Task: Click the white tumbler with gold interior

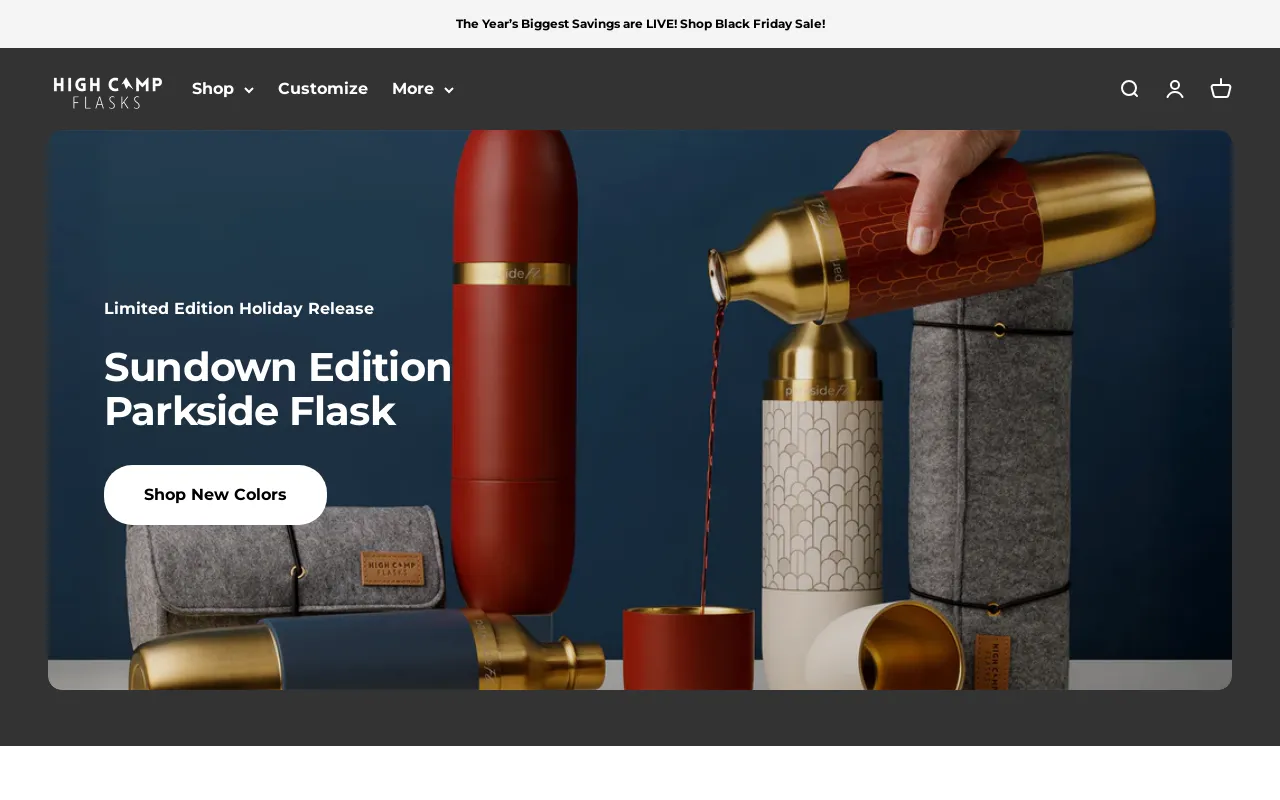Action: click(x=885, y=645)
